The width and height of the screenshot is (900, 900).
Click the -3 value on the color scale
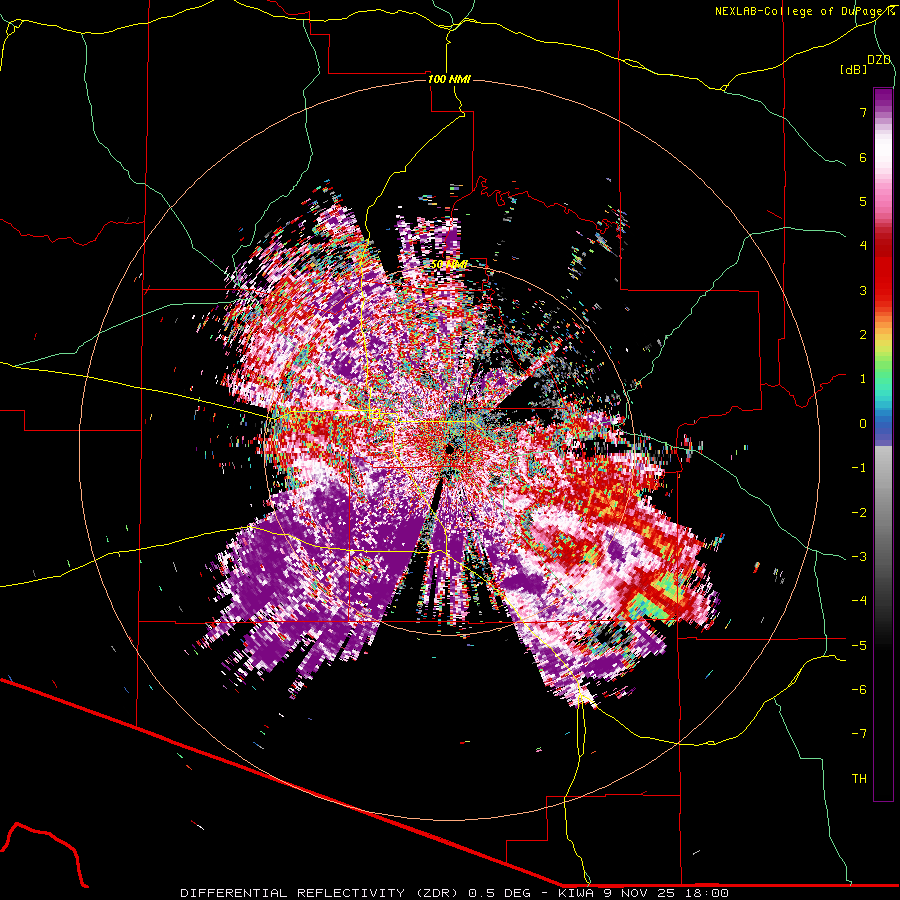[859, 557]
